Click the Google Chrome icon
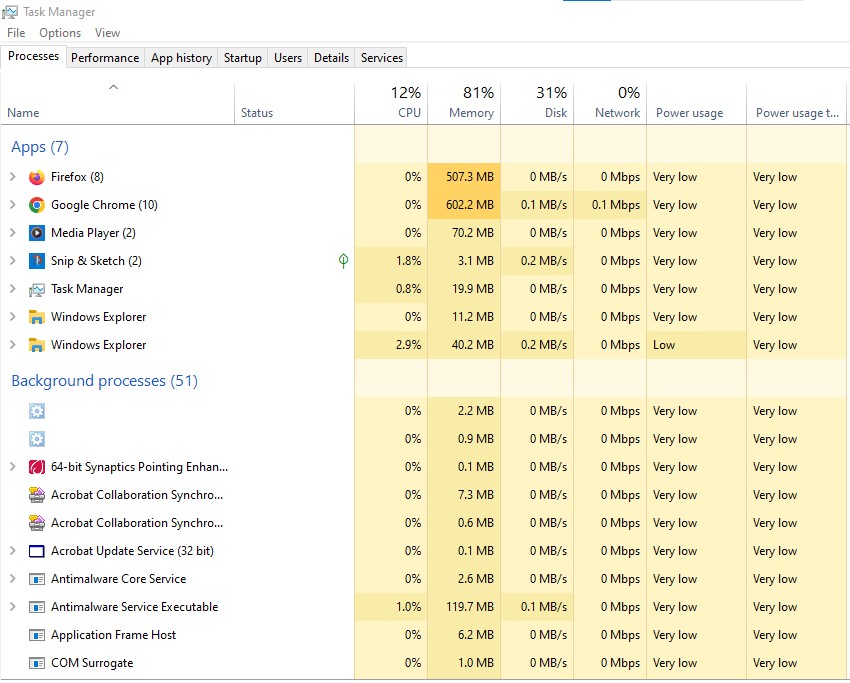The height and width of the screenshot is (683, 850). pos(36,205)
